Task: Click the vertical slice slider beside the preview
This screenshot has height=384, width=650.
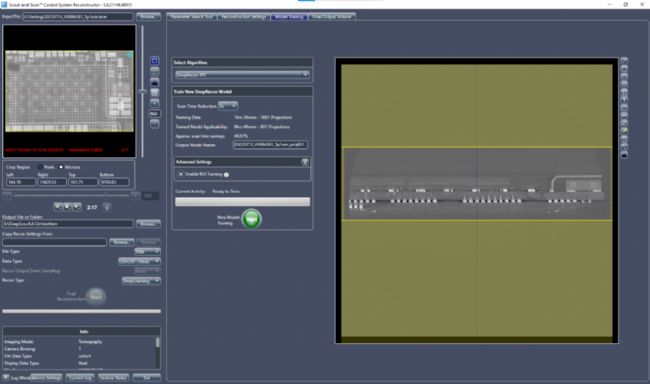Action: point(143,91)
